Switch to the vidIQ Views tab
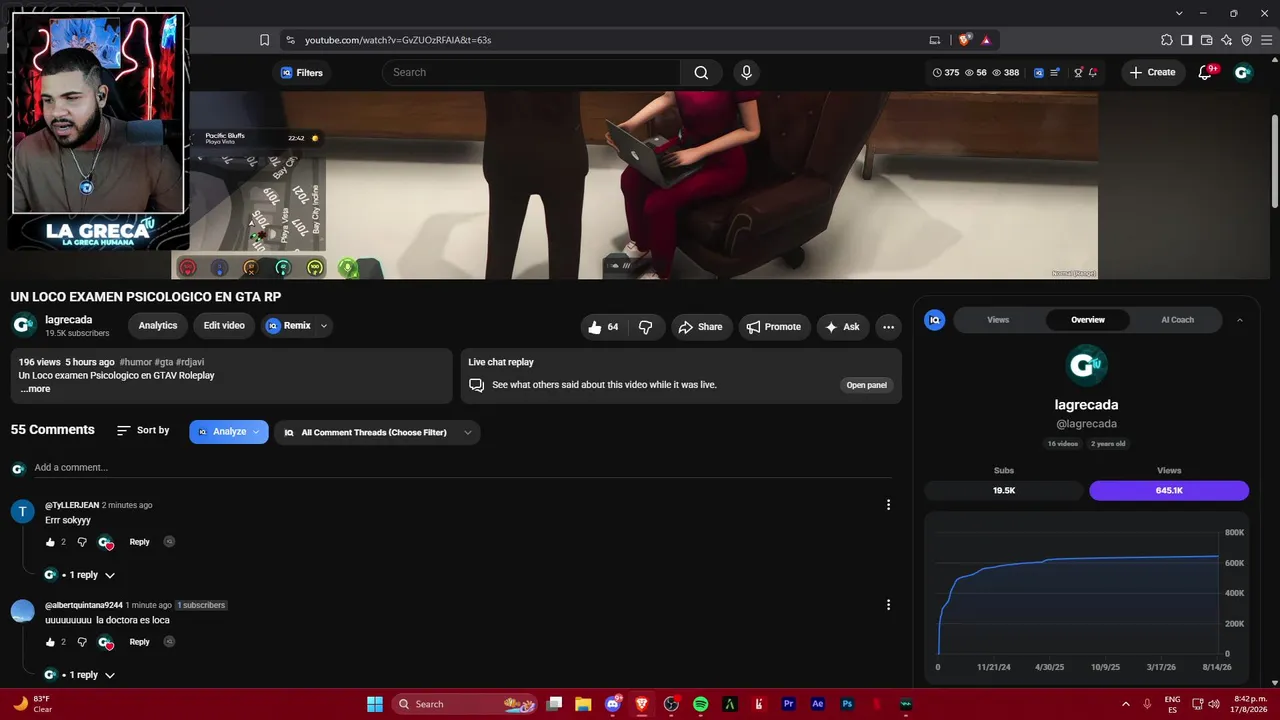Screen dimensions: 1280x720 click(998, 320)
